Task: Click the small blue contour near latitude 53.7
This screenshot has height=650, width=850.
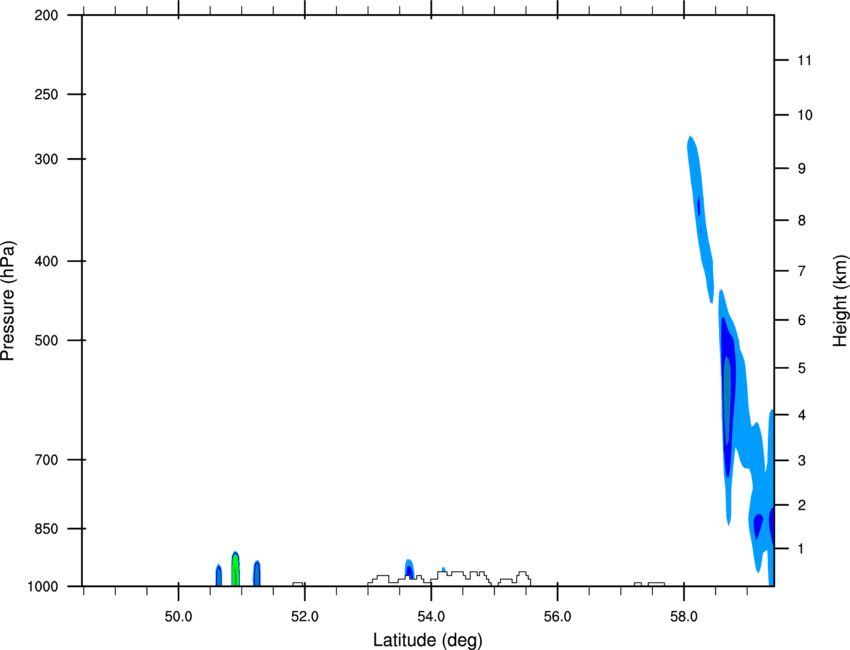Action: point(409,569)
